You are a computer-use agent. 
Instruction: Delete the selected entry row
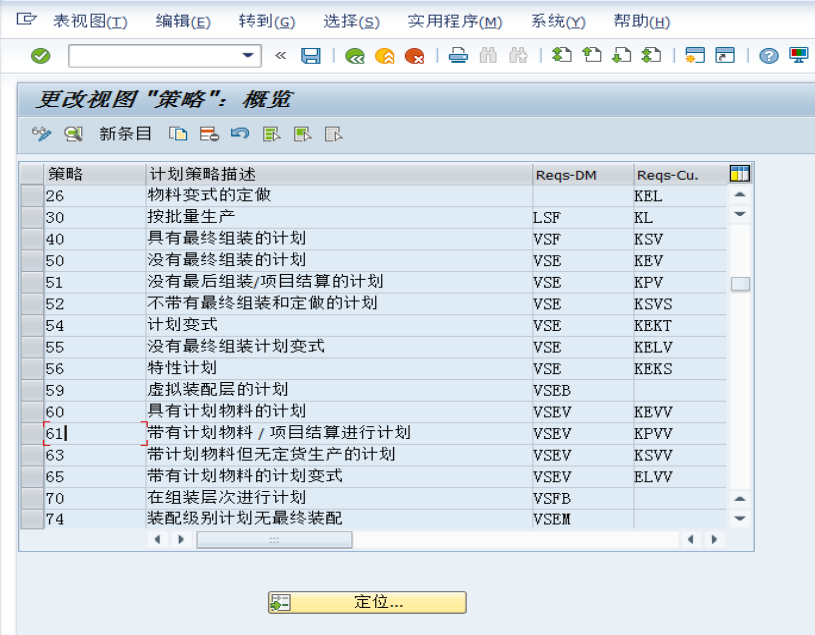(208, 132)
